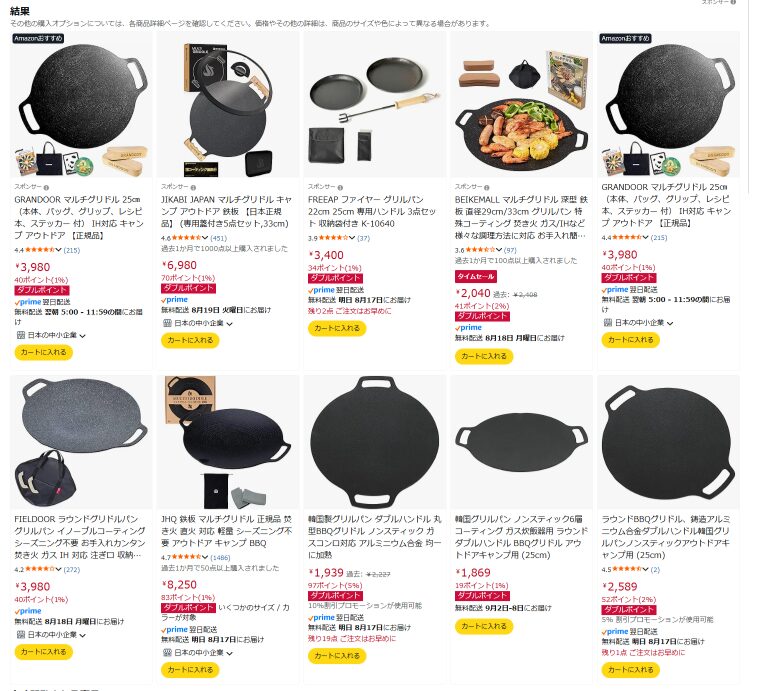Add BEIKEMALL ¥2,040 griddle to cart
Screen dimensions: 763x691
point(484,357)
